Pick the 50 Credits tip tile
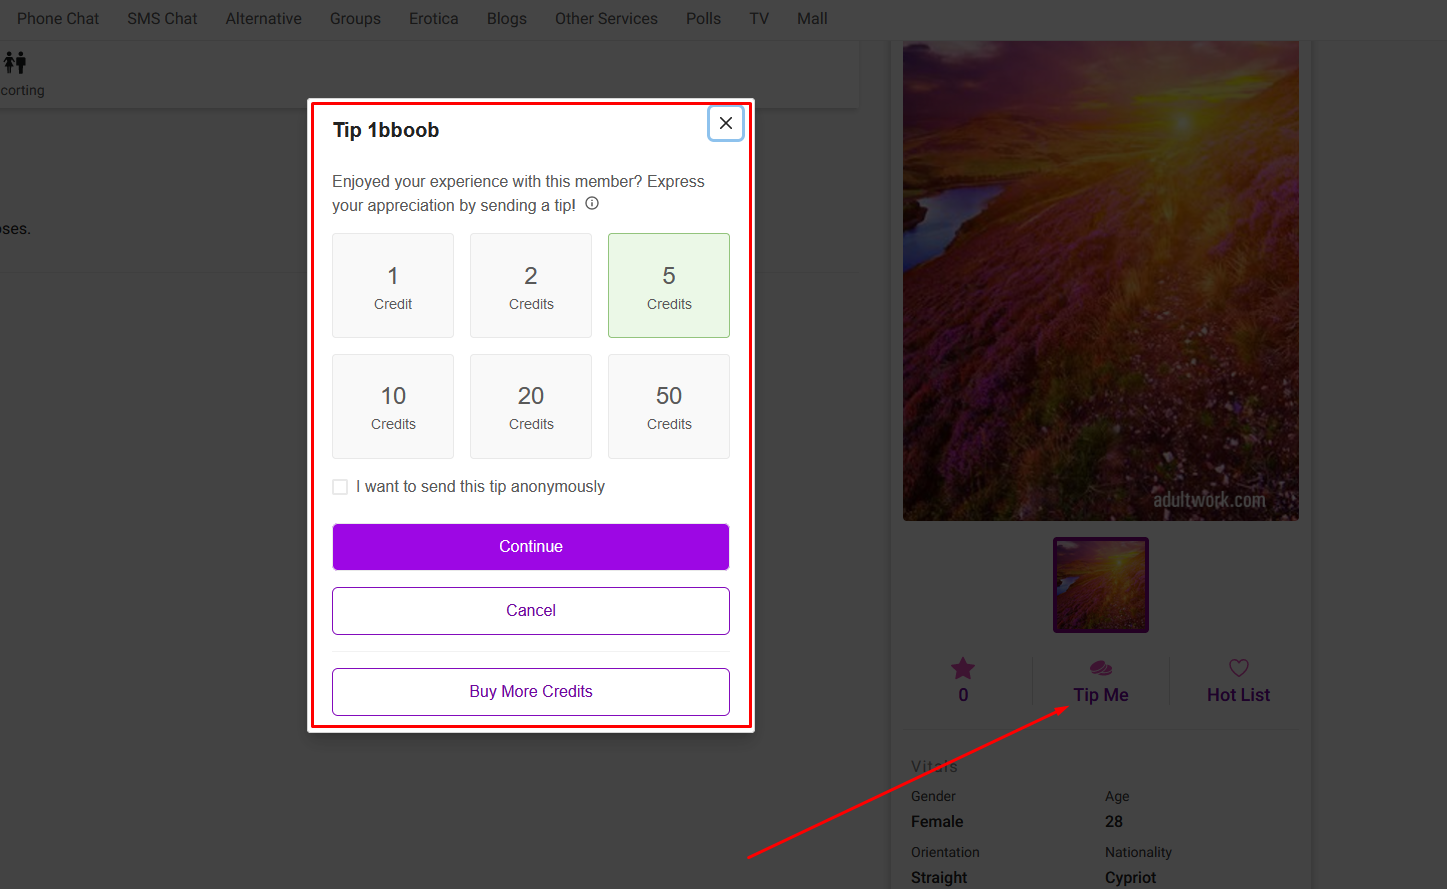 [669, 406]
